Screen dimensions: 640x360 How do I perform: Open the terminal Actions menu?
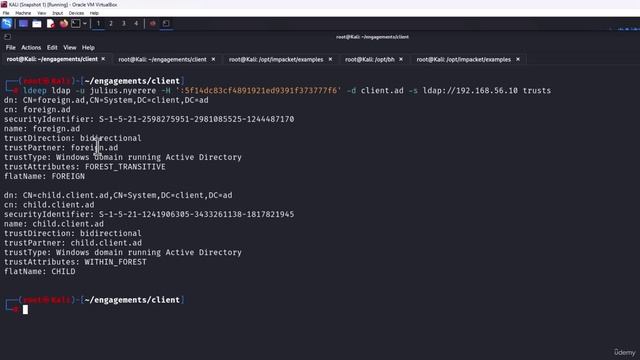(x=31, y=48)
